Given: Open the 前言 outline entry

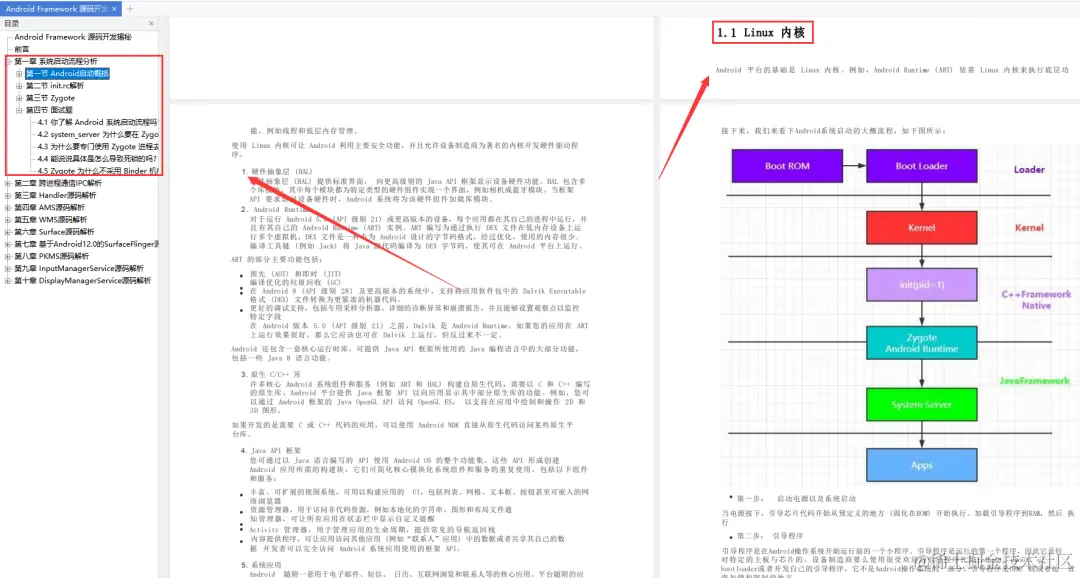Looking at the screenshot, I should click(x=22, y=50).
